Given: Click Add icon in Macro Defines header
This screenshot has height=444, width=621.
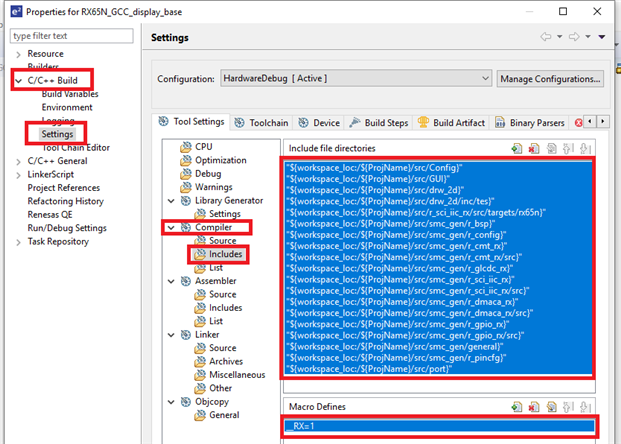Looking at the screenshot, I should tap(517, 407).
